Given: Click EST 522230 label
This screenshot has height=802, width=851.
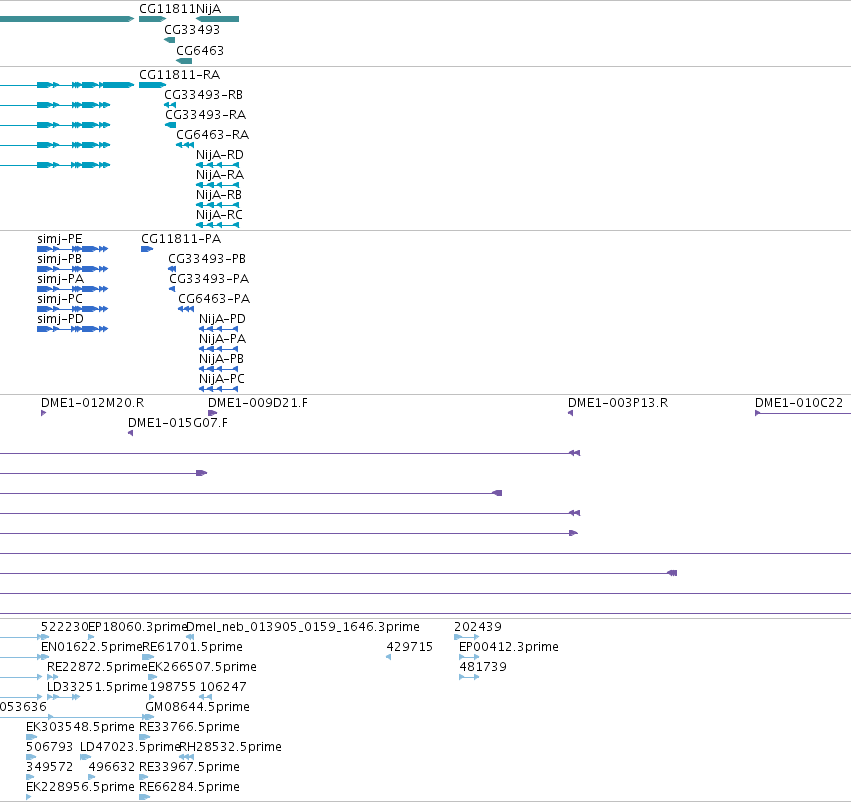Looking at the screenshot, I should 65,627.
